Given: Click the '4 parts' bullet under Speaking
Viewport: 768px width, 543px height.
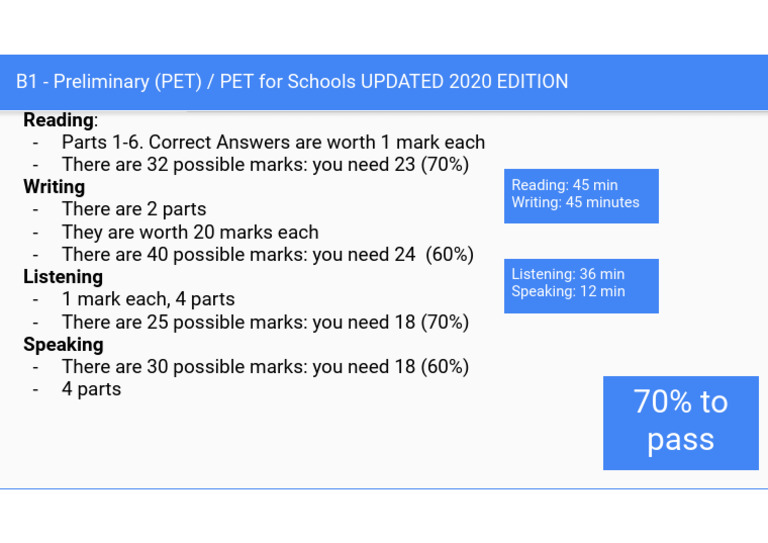Looking at the screenshot, I should (x=91, y=389).
